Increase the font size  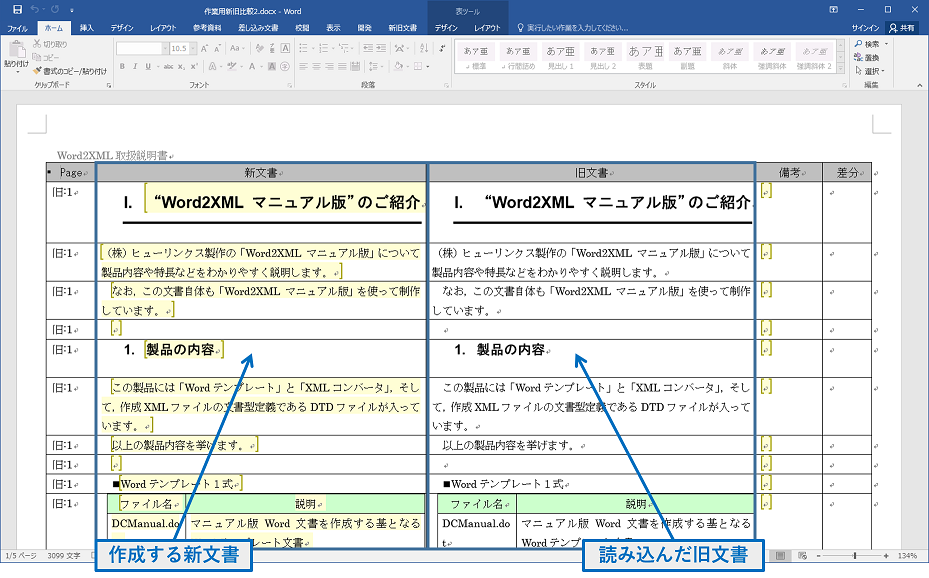(x=204, y=49)
